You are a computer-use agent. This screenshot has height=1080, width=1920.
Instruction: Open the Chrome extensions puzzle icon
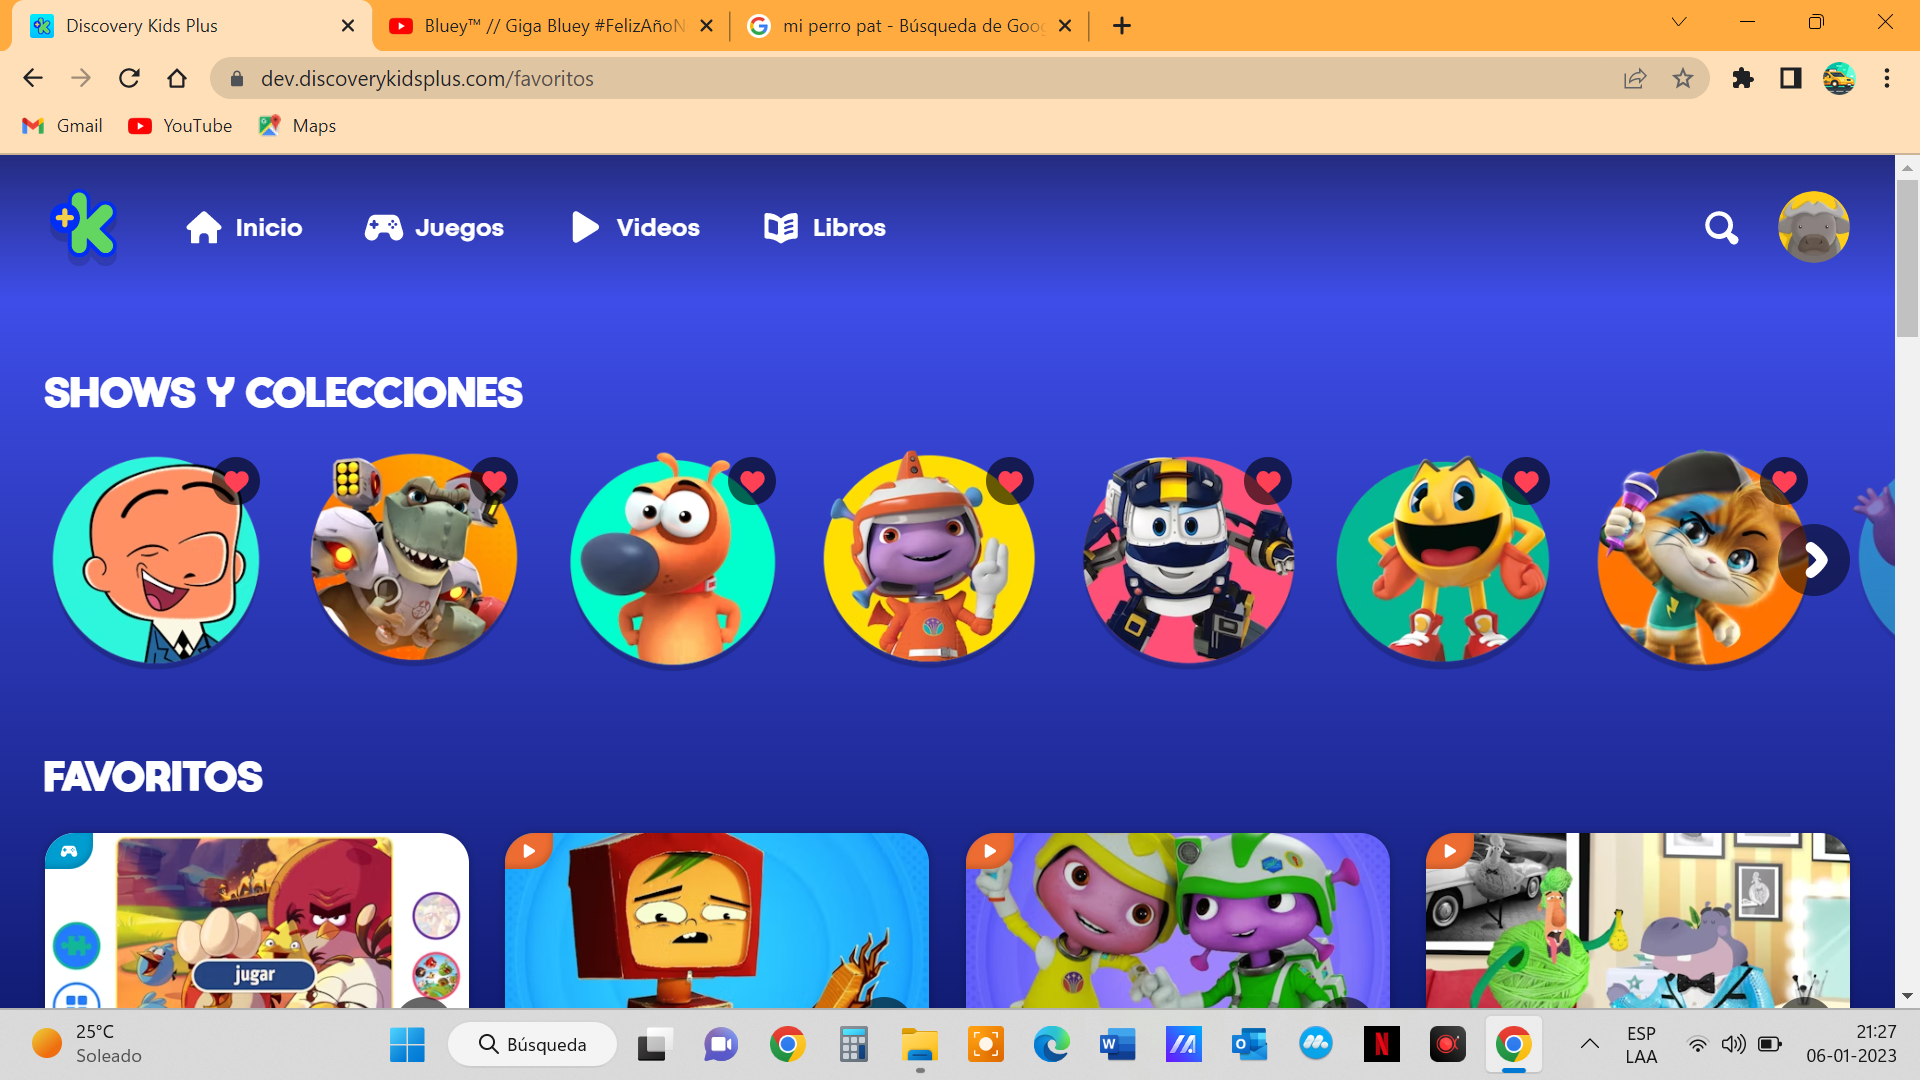pos(1743,78)
